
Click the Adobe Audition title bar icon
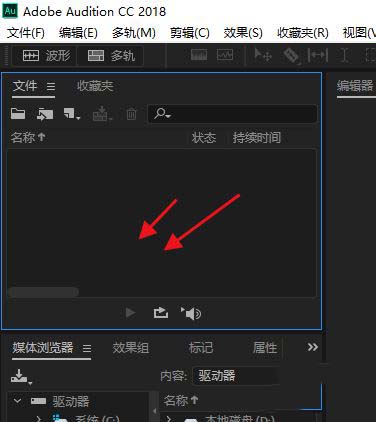click(x=10, y=11)
